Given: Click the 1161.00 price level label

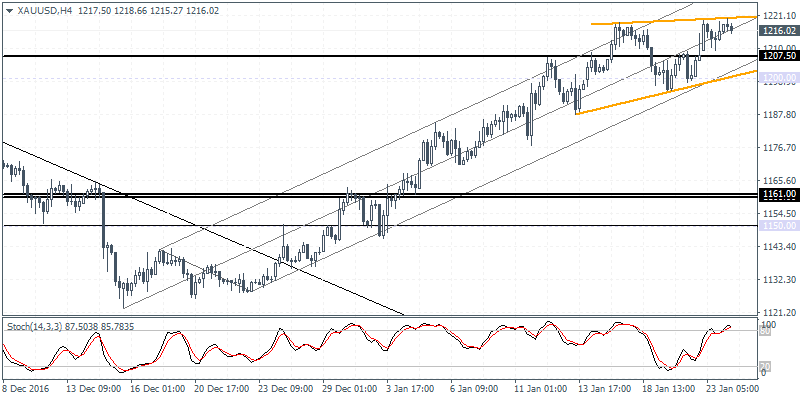Looking at the screenshot, I should point(779,194).
